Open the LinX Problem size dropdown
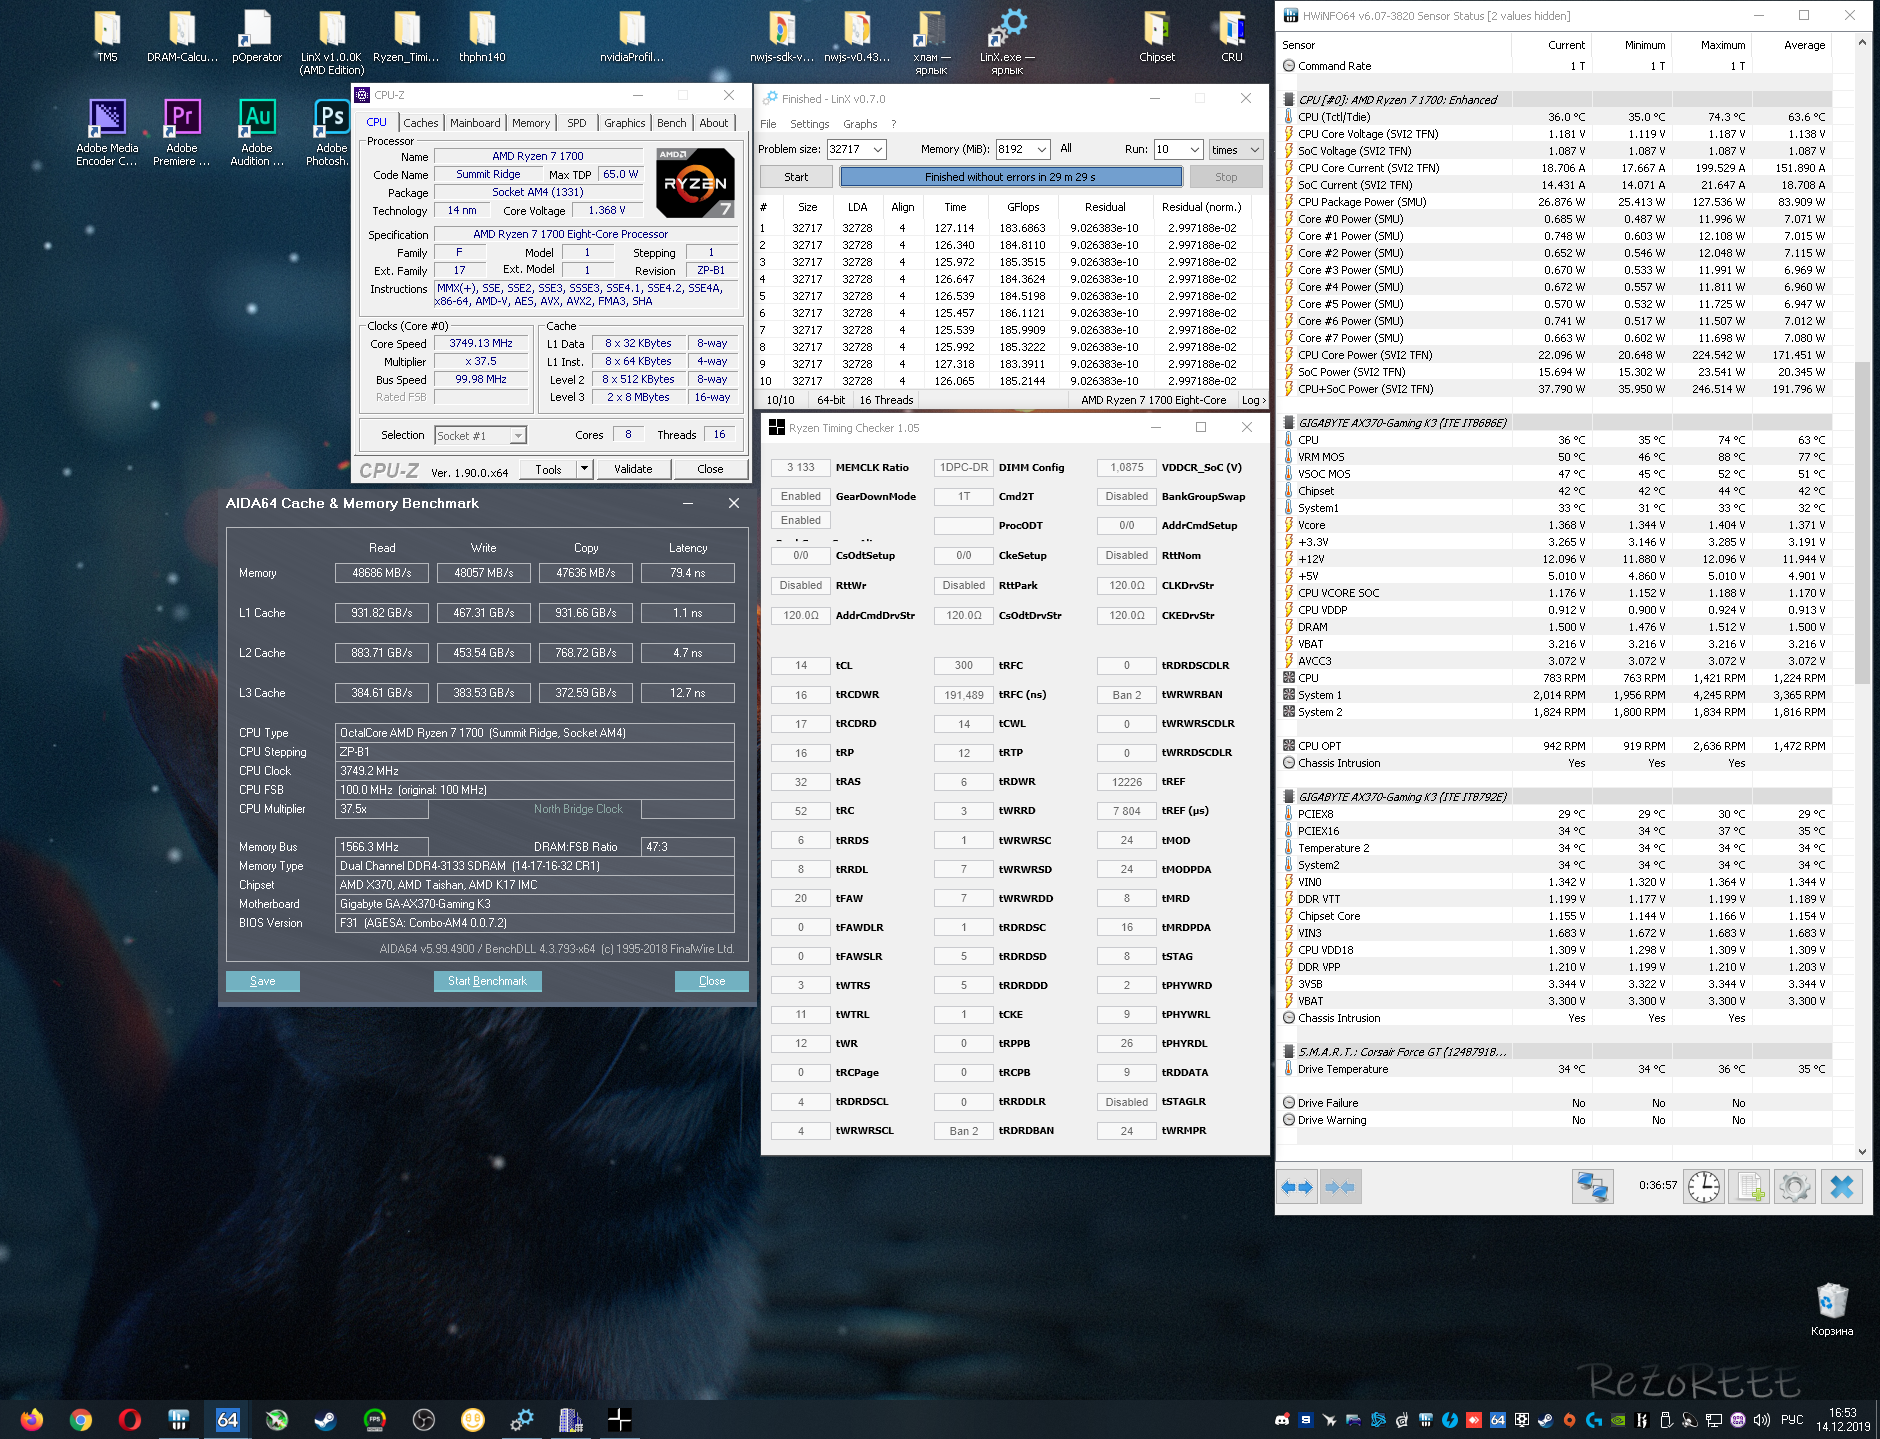Viewport: 1880px width, 1439px height. pos(878,149)
